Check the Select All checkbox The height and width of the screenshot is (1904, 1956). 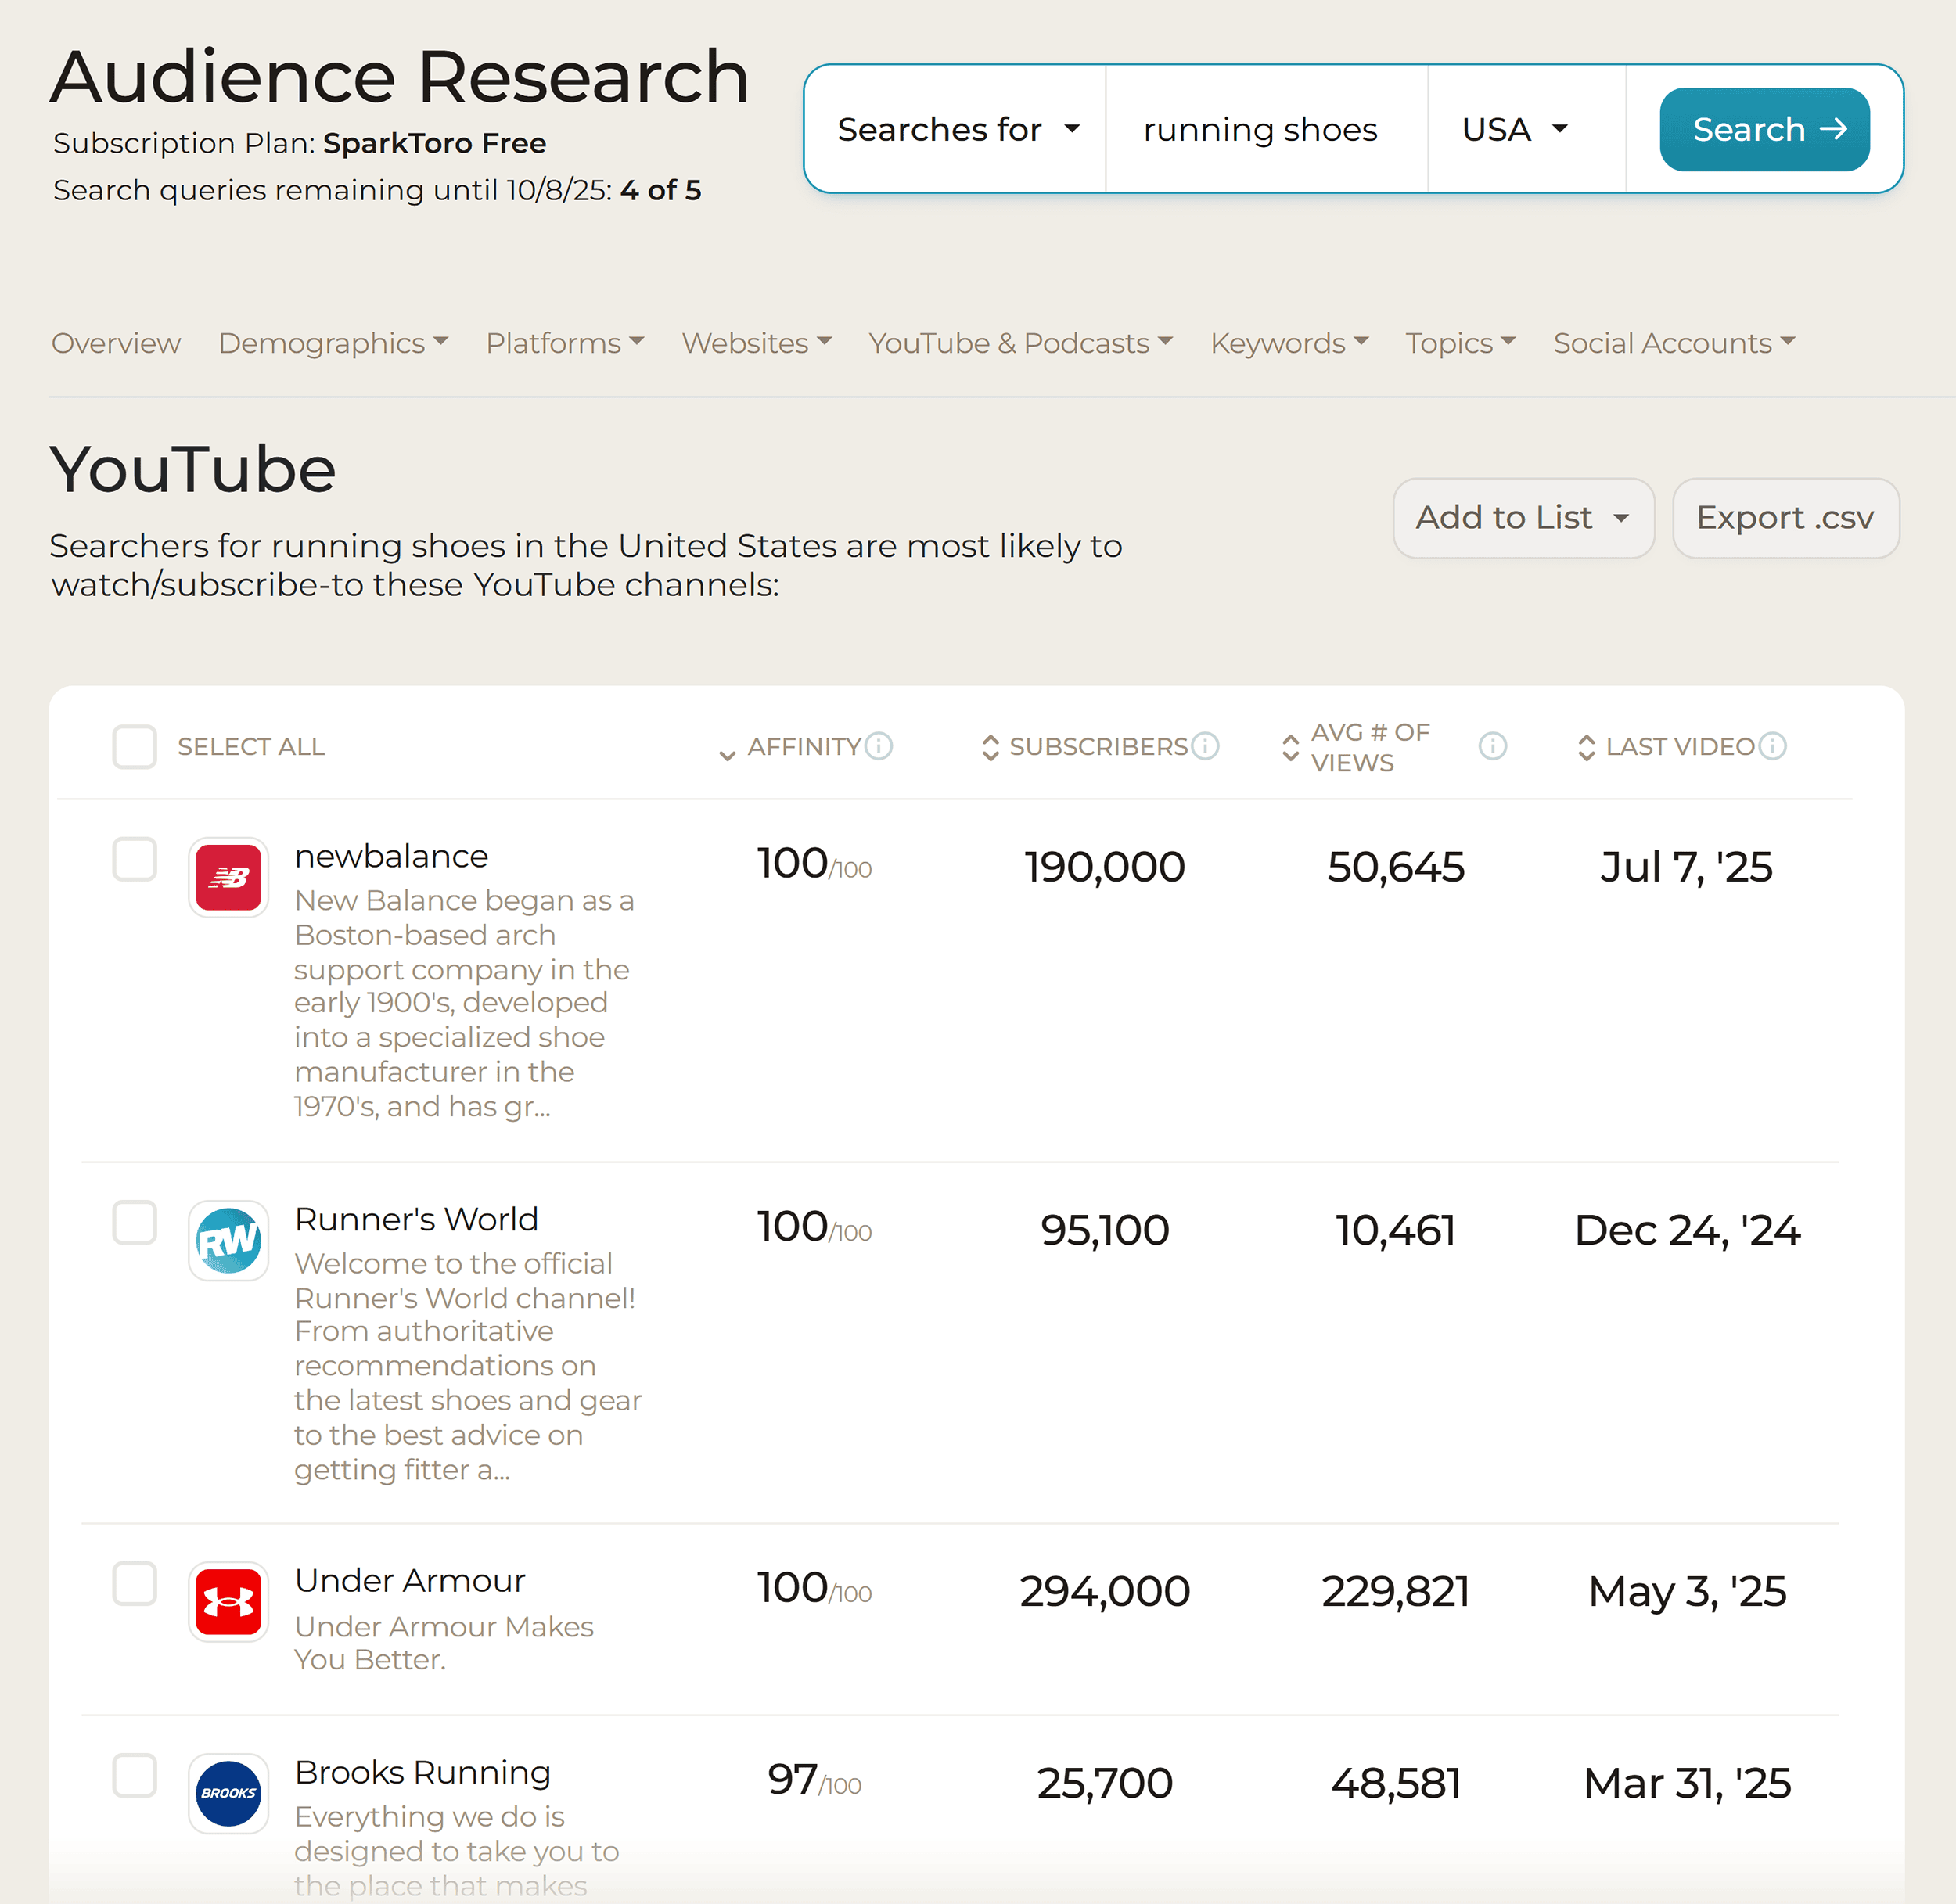click(x=134, y=746)
